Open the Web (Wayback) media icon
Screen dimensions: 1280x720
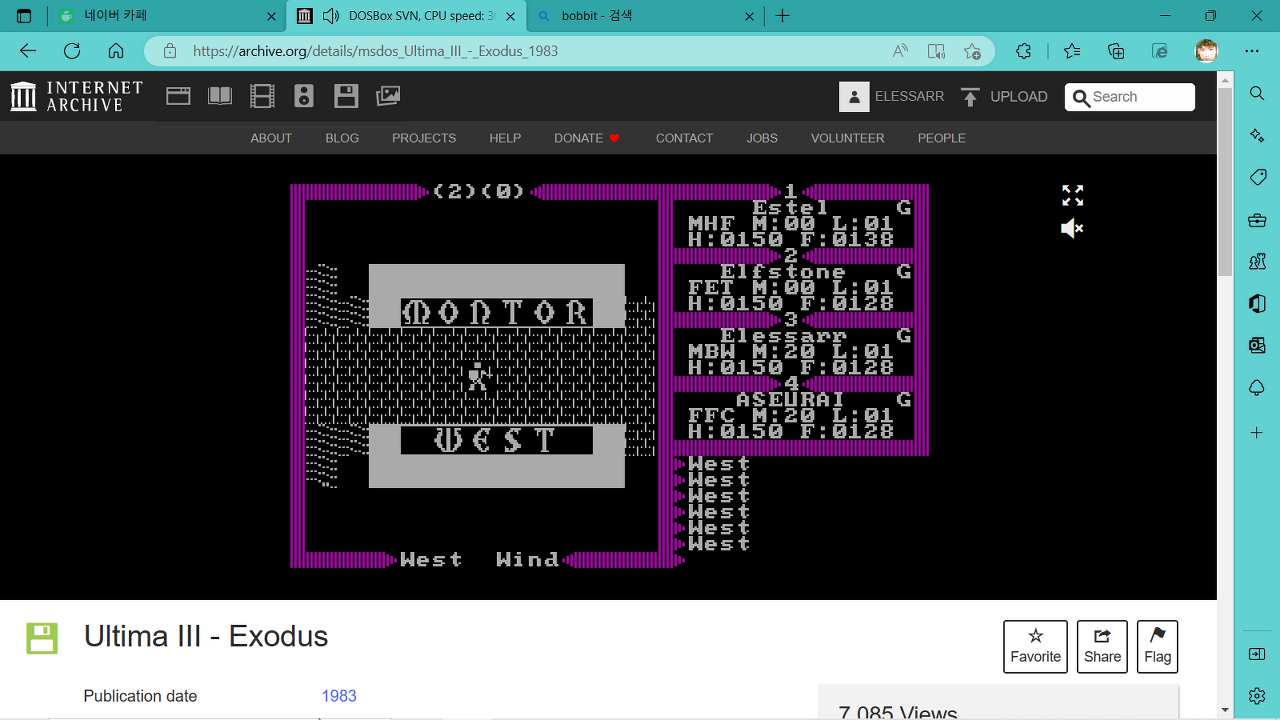[x=178, y=96]
